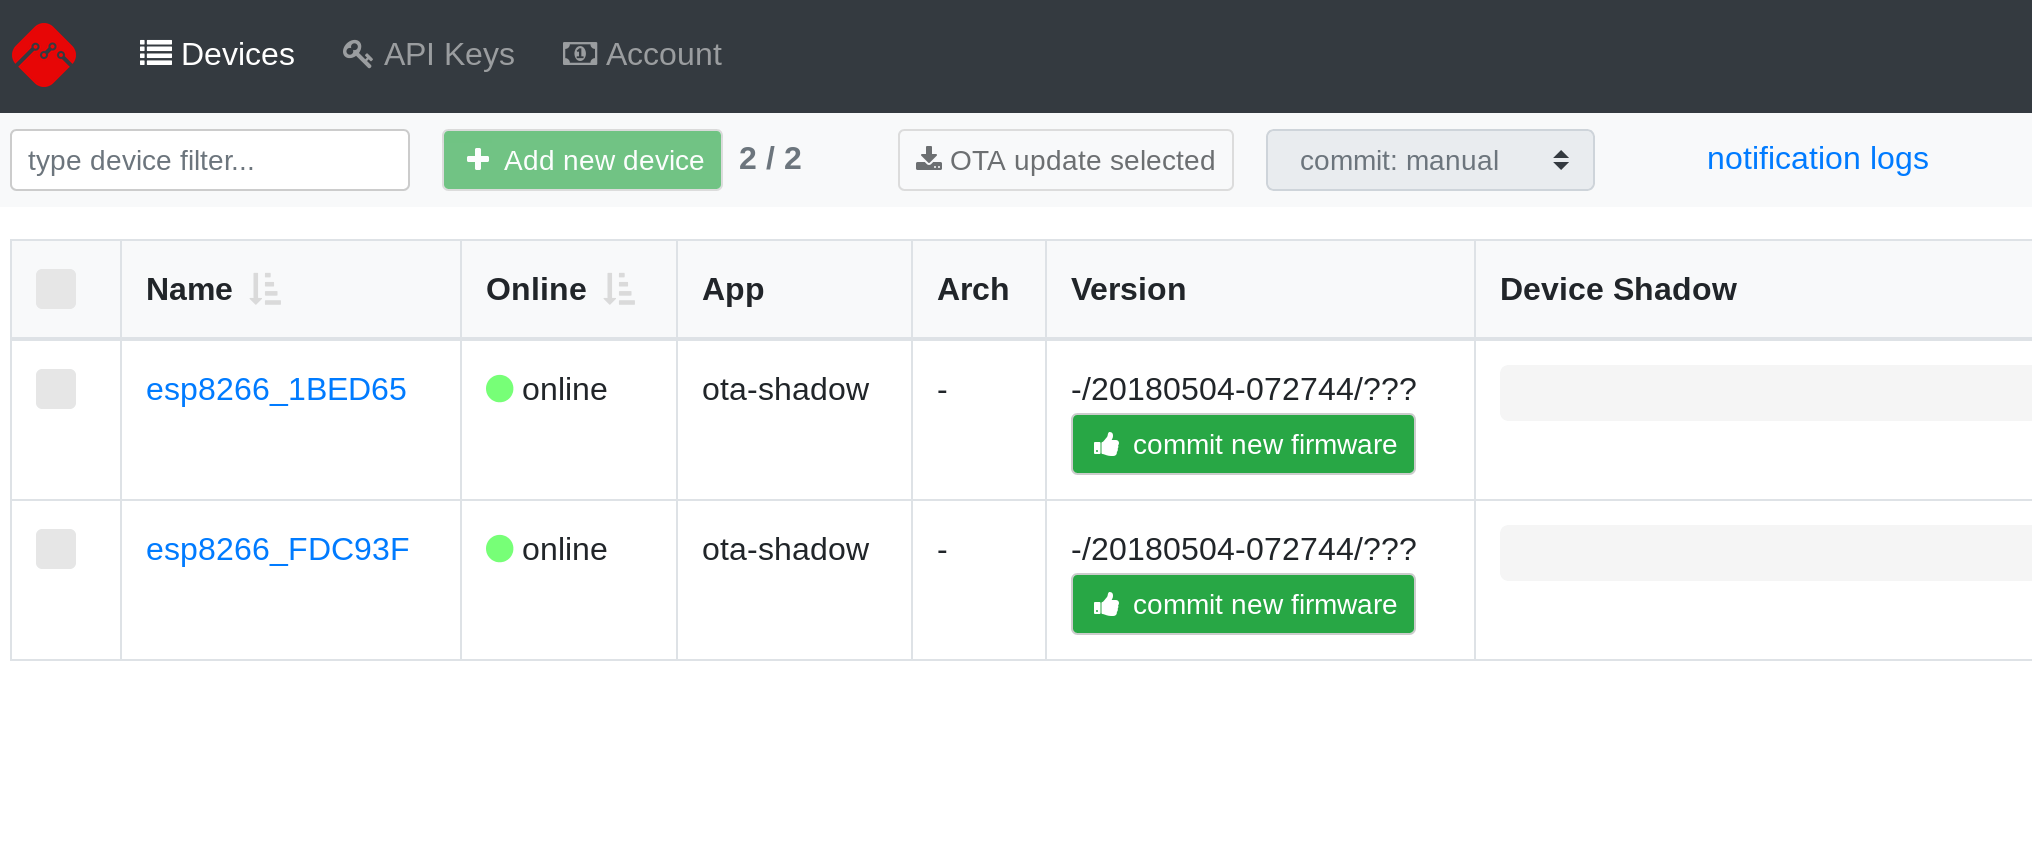The width and height of the screenshot is (2032, 854).
Task: Click the Name column sort icon
Action: click(x=265, y=289)
